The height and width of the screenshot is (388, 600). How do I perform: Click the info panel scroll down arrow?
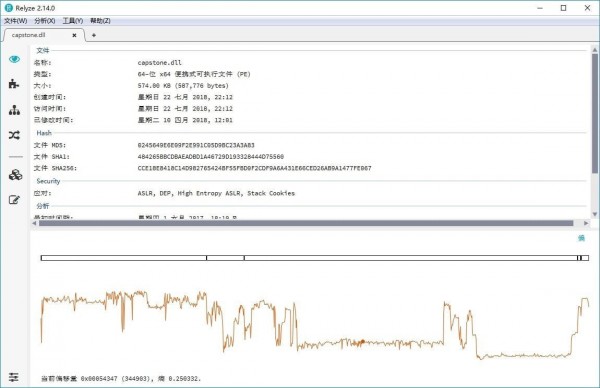[x=595, y=214]
